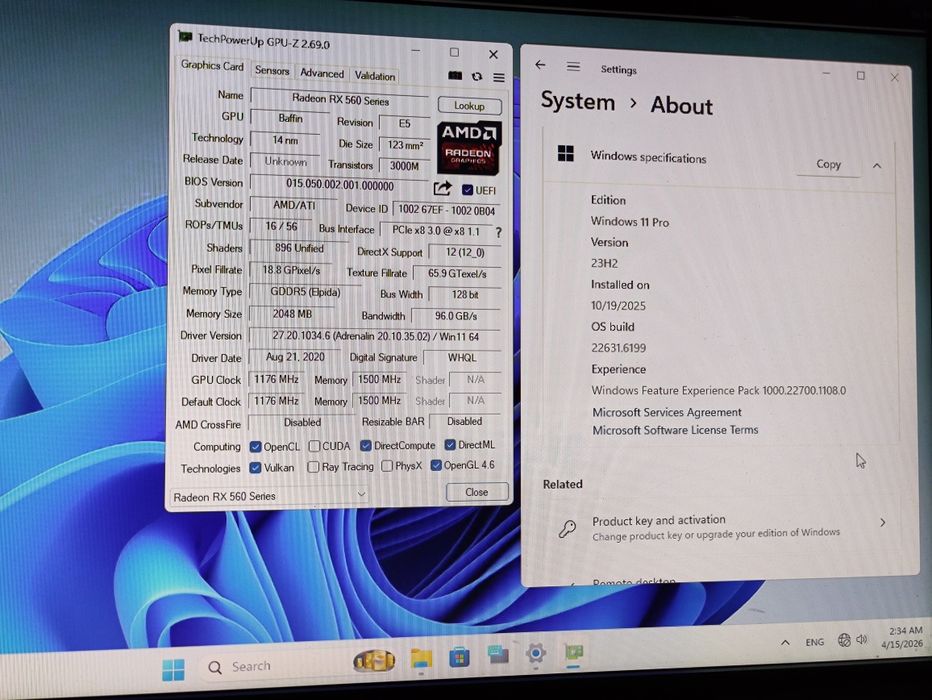Click the Version 23H2 text

pos(604,263)
